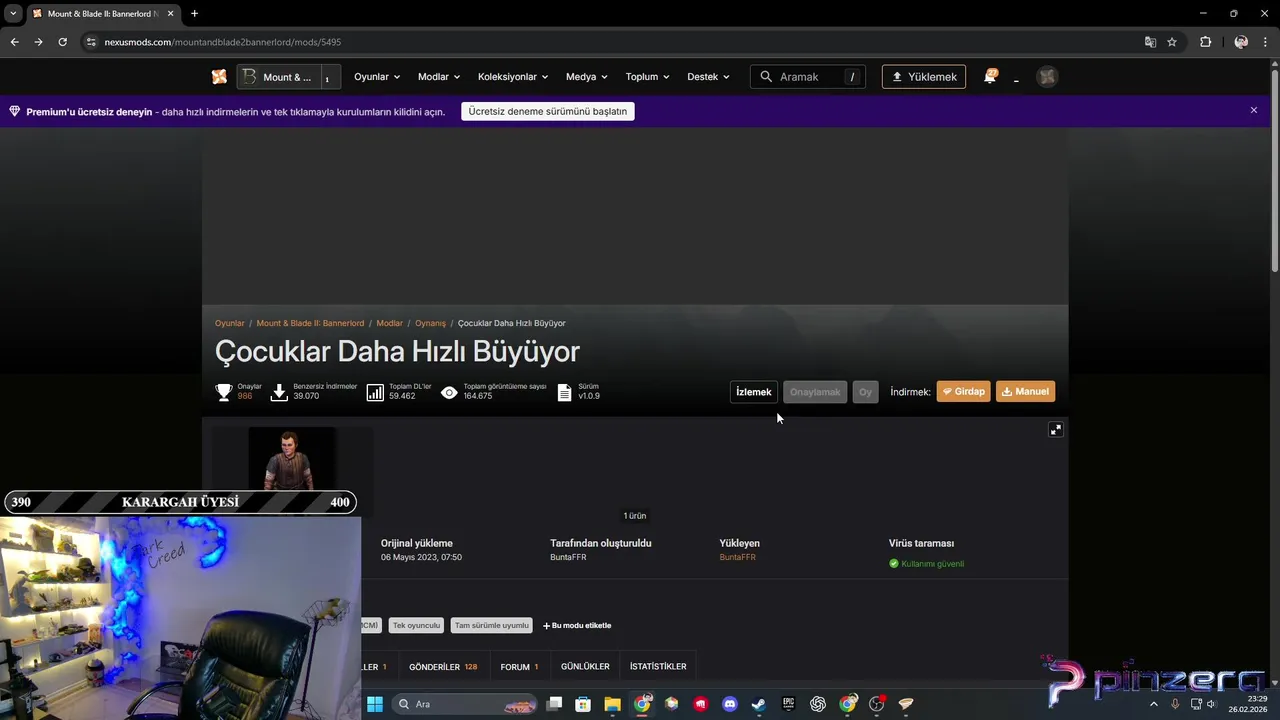Go back to previous page
Viewport: 1280px width, 720px height.
coord(14,42)
